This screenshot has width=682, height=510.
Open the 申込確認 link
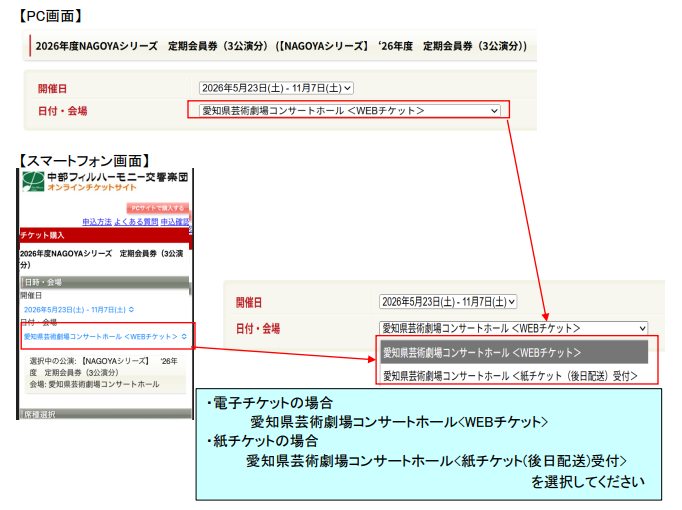coord(175,221)
